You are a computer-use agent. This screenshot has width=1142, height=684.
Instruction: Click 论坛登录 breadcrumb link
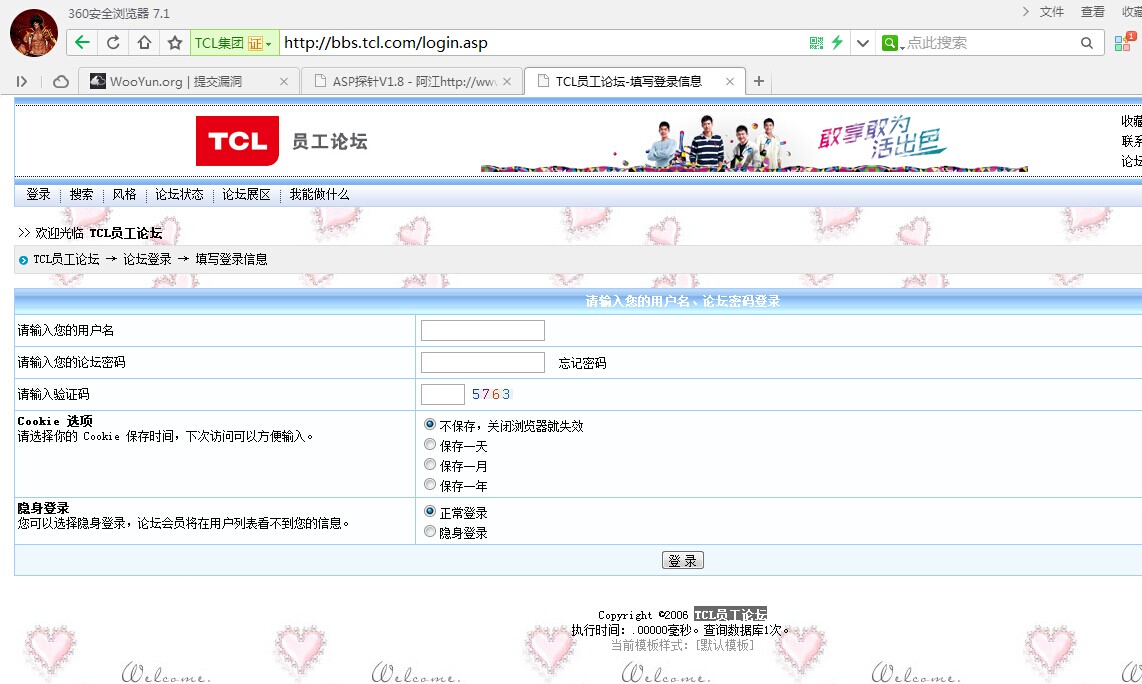pyautogui.click(x=147, y=259)
